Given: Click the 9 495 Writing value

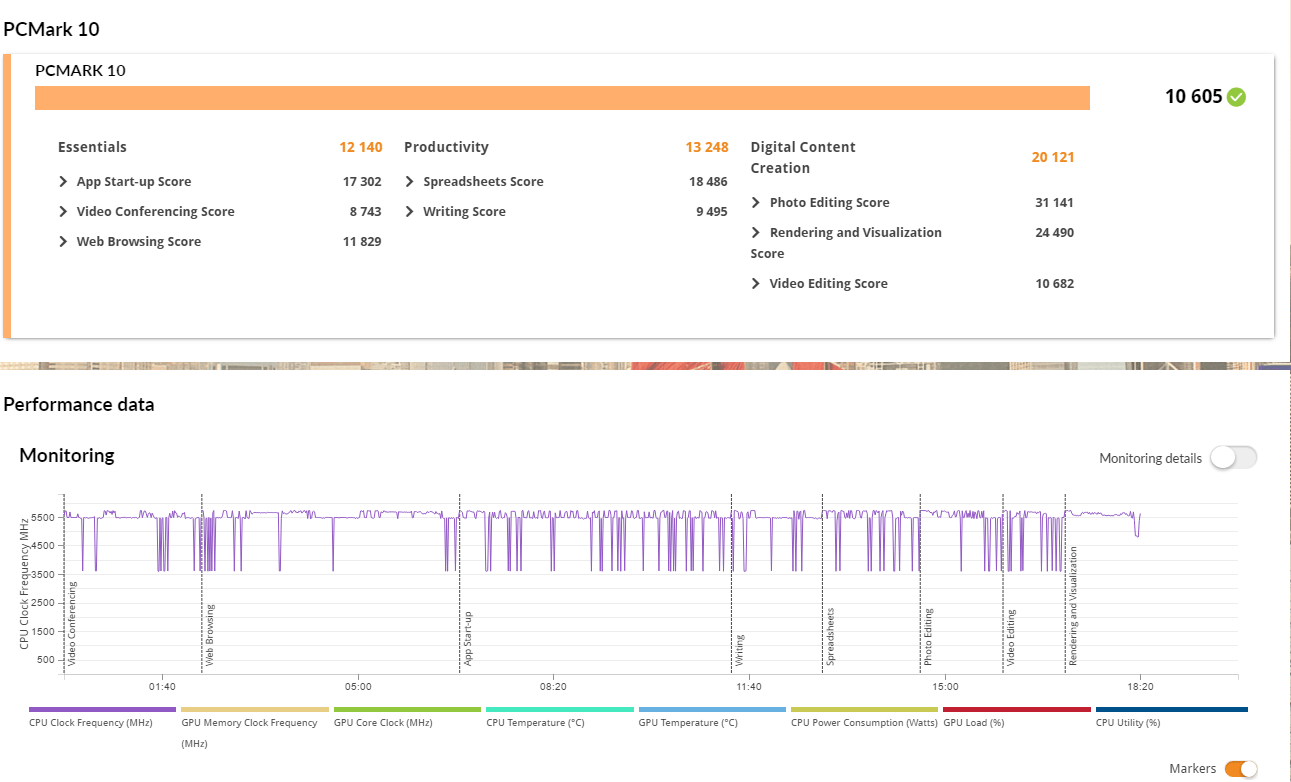Looking at the screenshot, I should [711, 212].
